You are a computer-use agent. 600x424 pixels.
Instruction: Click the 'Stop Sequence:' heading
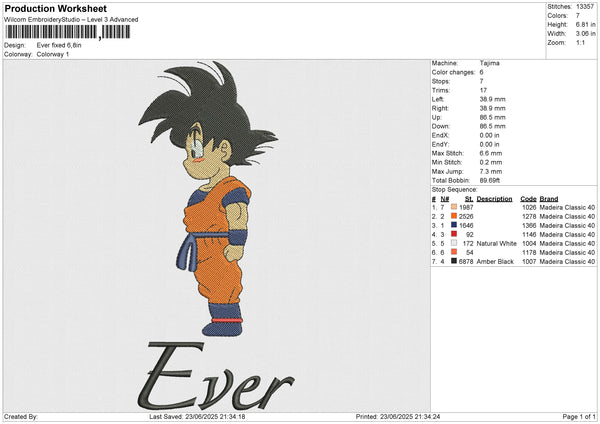tap(455, 190)
